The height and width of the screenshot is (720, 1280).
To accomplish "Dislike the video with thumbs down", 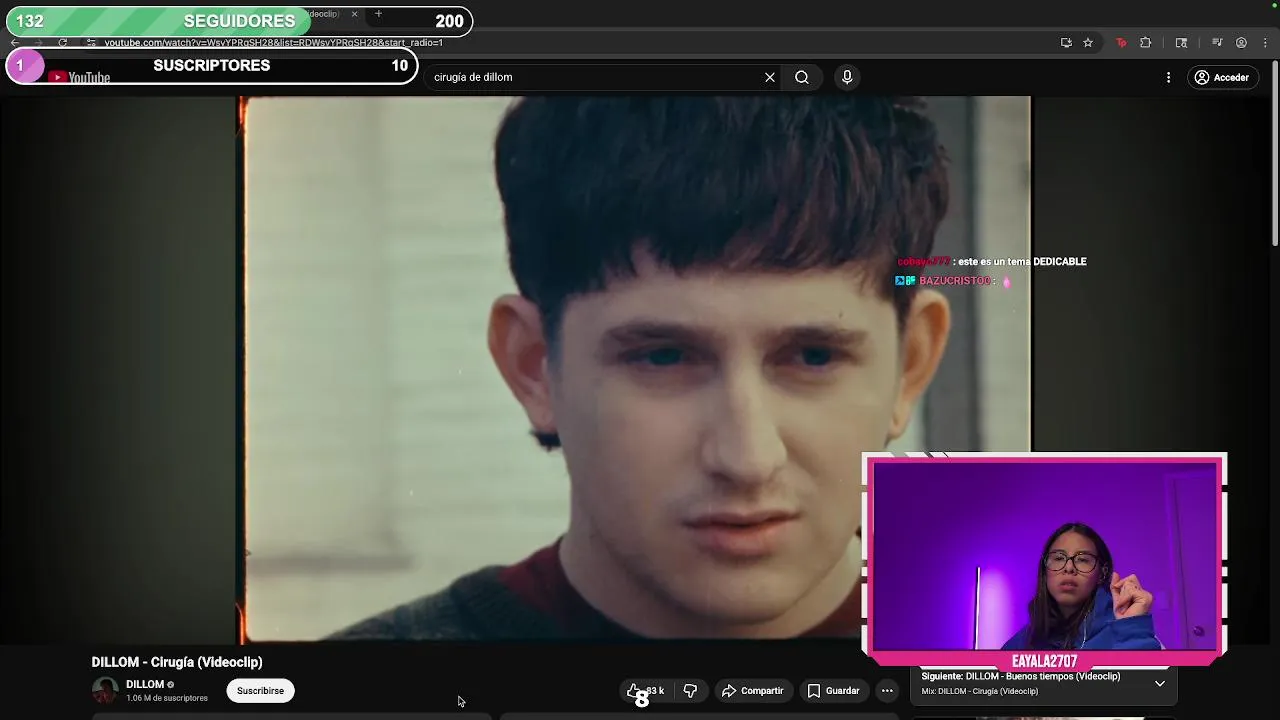I will click(x=690, y=691).
